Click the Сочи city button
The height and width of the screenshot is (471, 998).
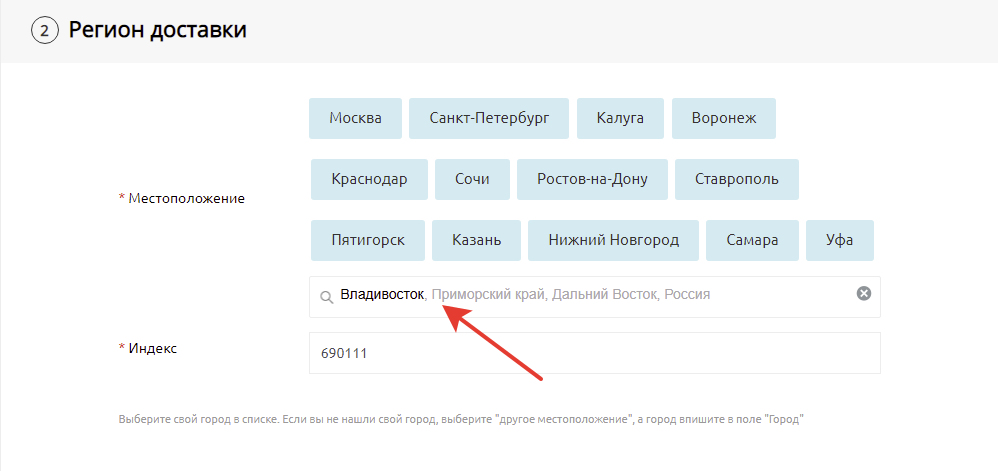472,180
